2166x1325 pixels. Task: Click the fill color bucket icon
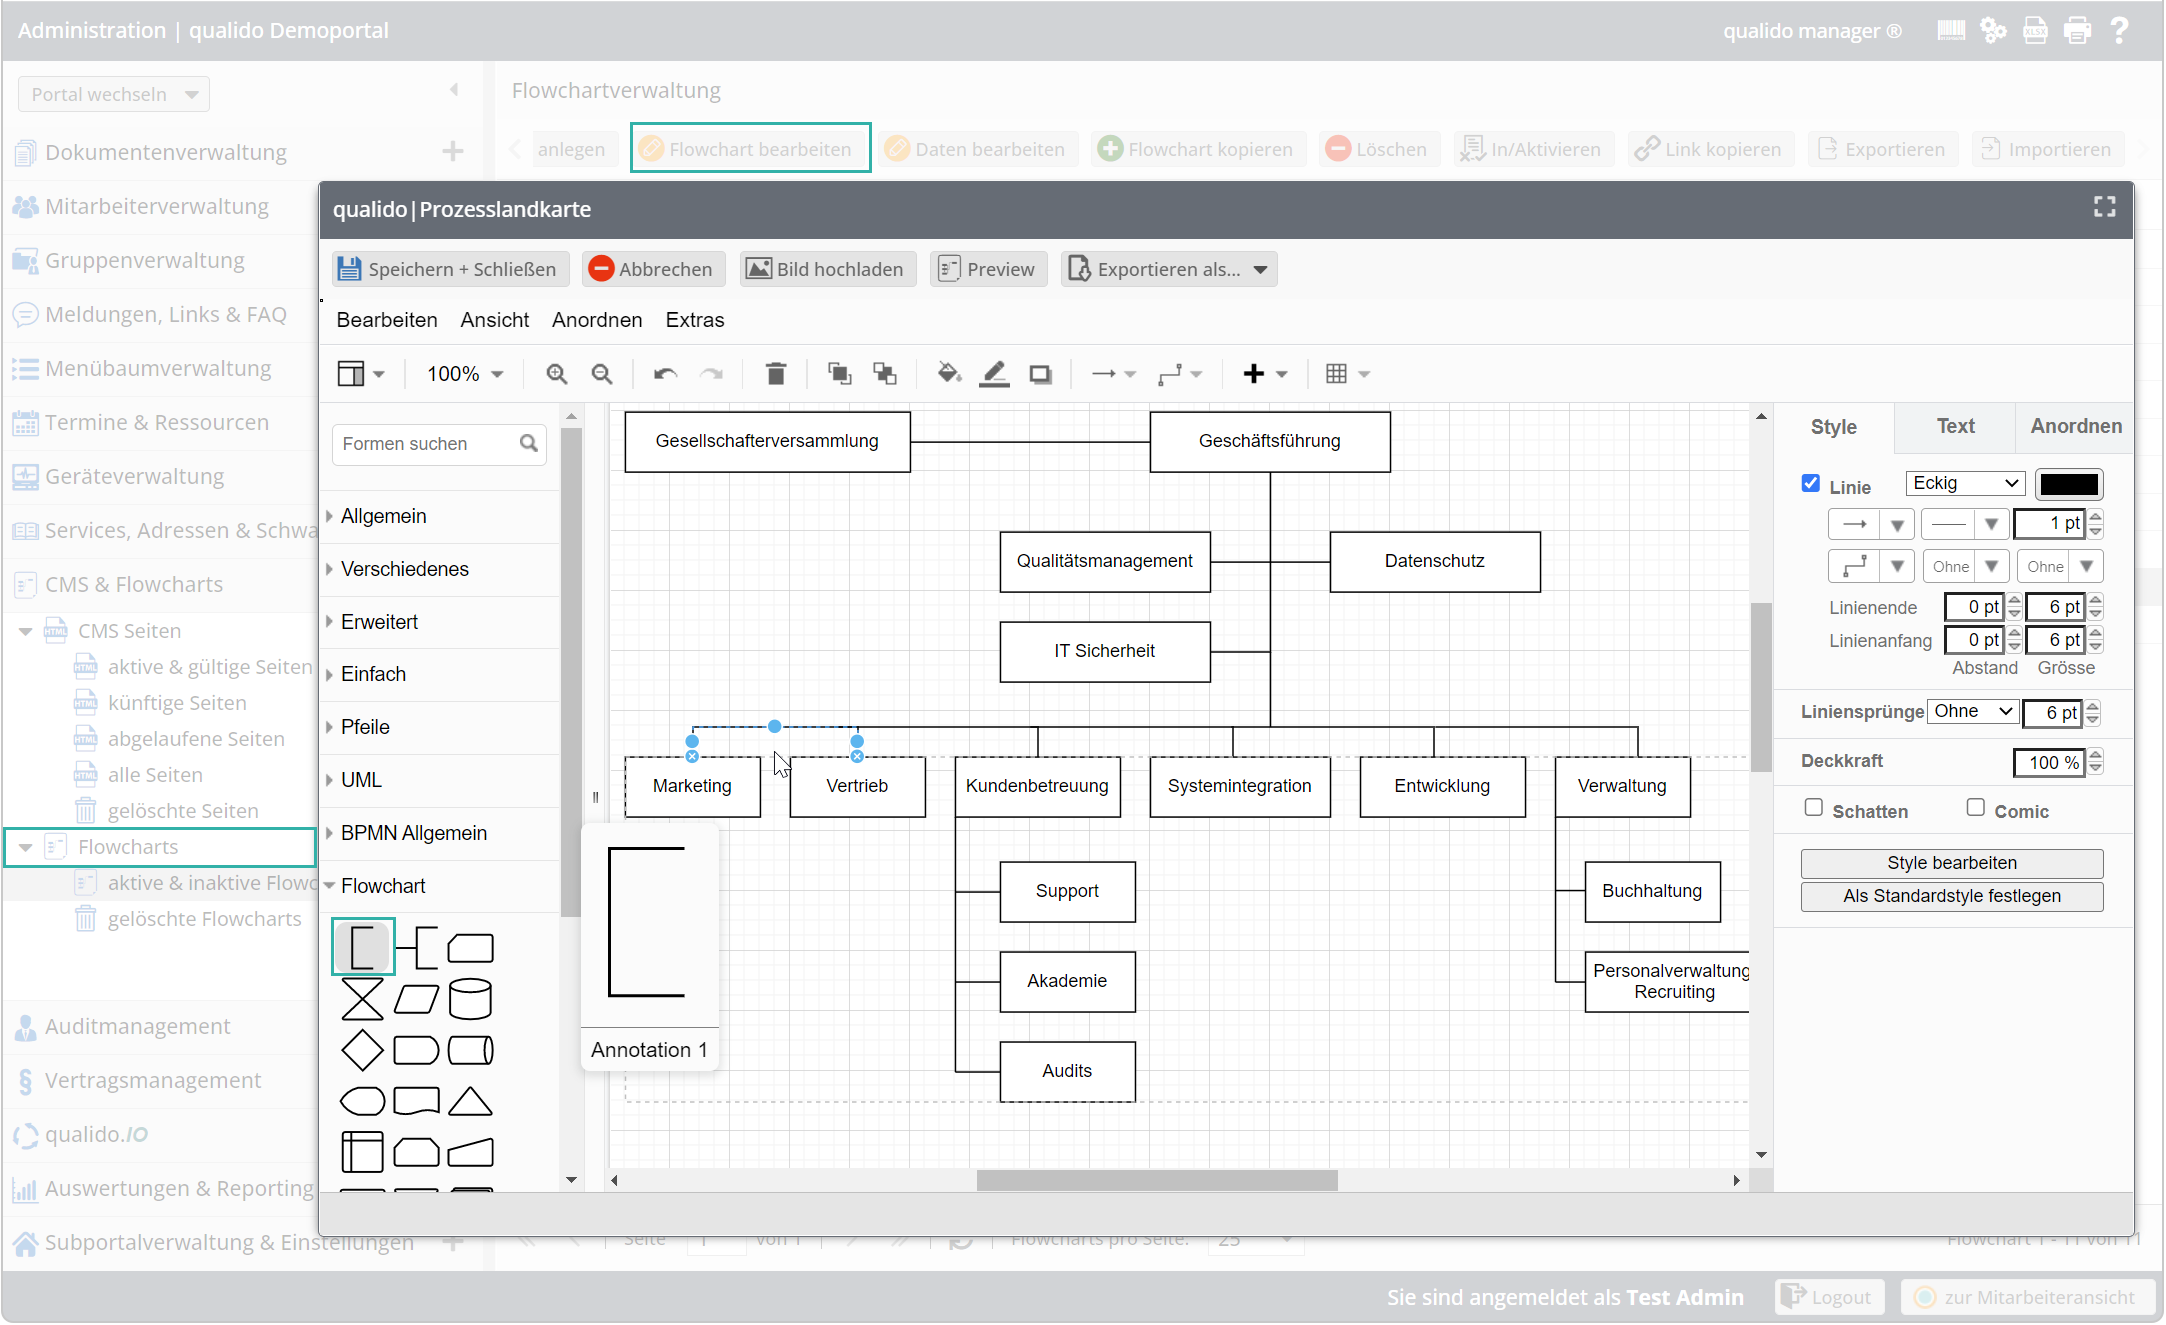coord(948,374)
